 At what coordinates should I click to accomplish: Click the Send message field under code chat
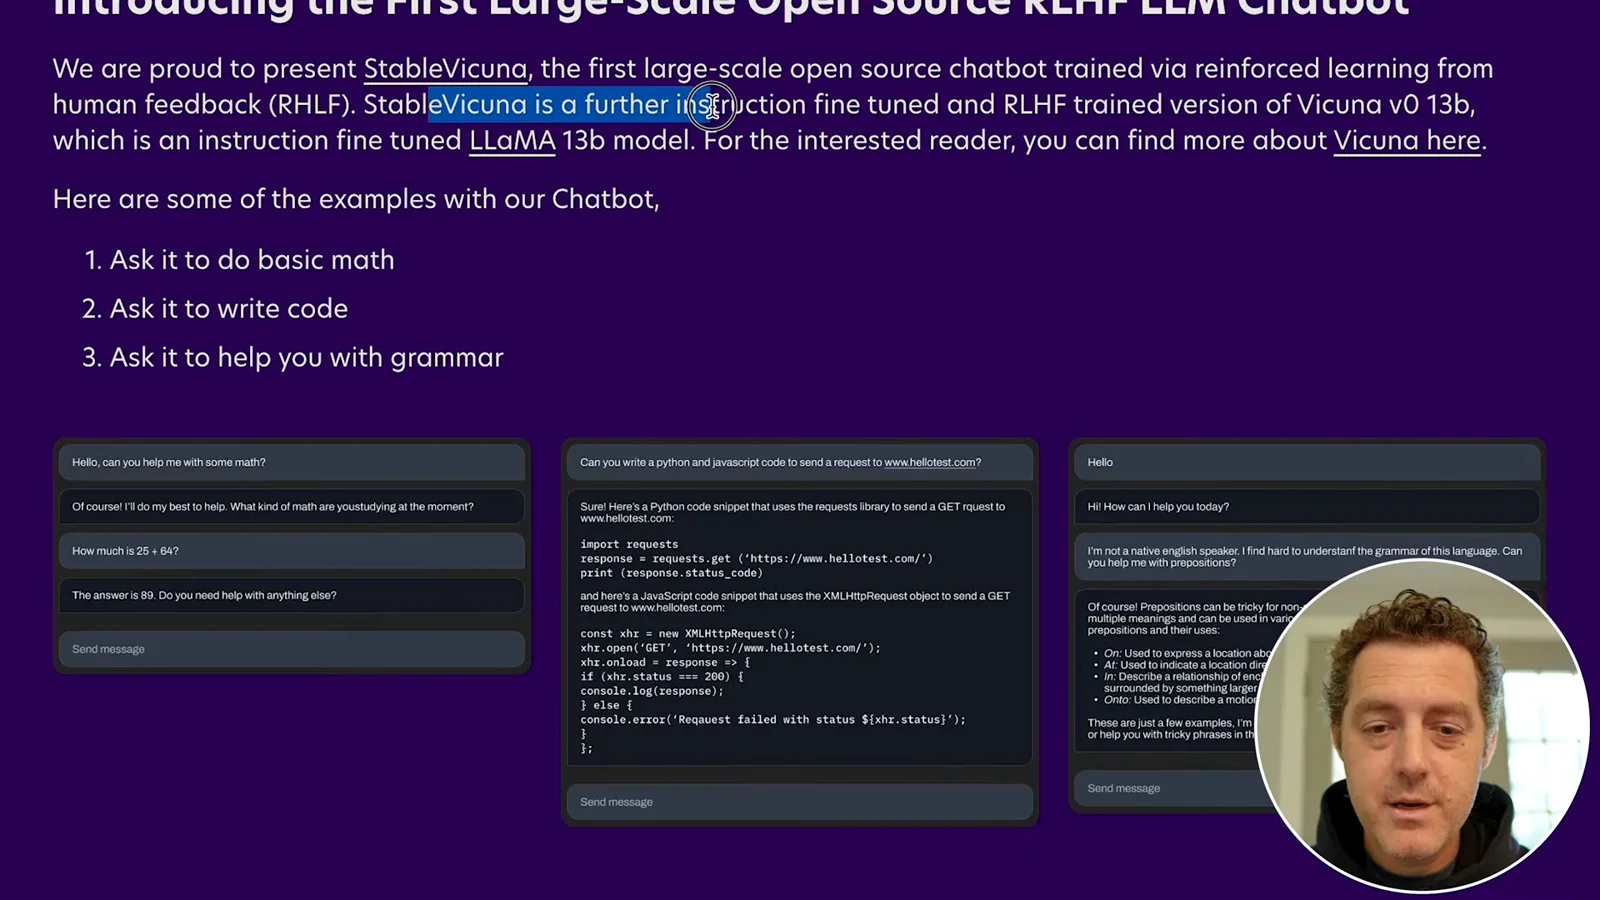(799, 802)
